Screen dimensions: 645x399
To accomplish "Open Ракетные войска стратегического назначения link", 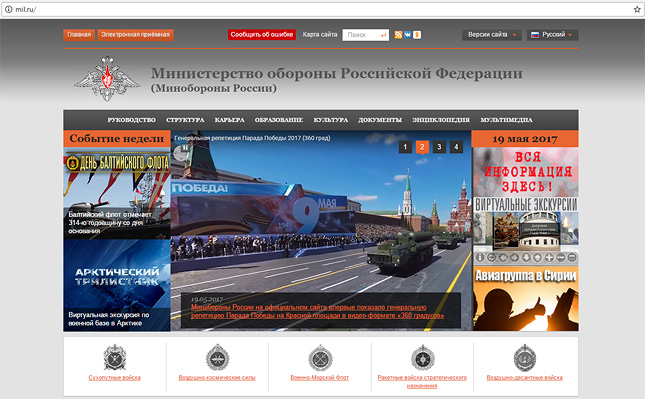I will tap(422, 382).
